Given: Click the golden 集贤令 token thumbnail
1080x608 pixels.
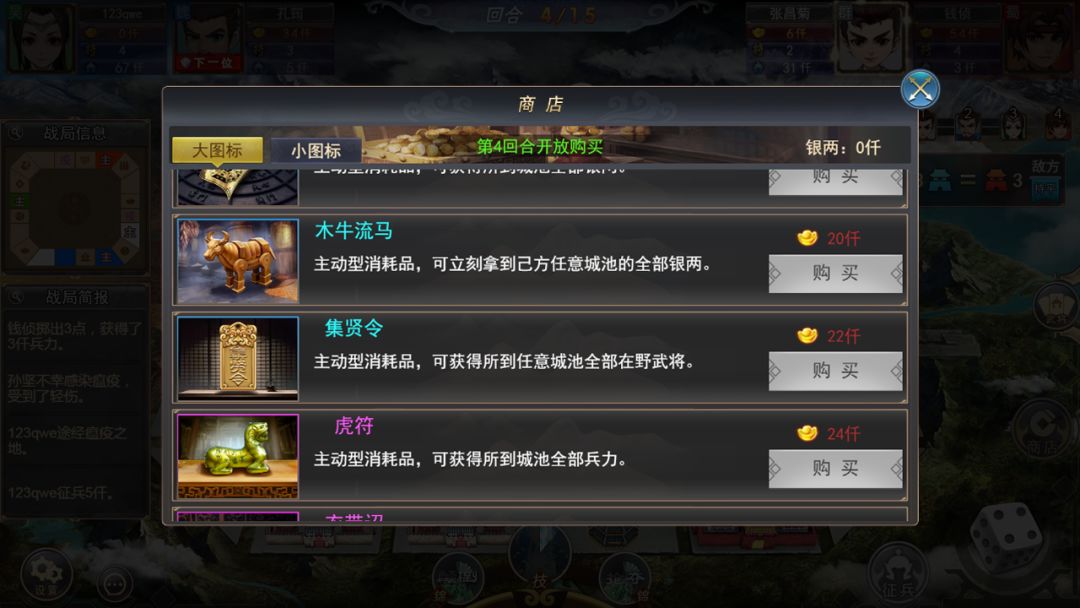Looking at the screenshot, I should 238,359.
